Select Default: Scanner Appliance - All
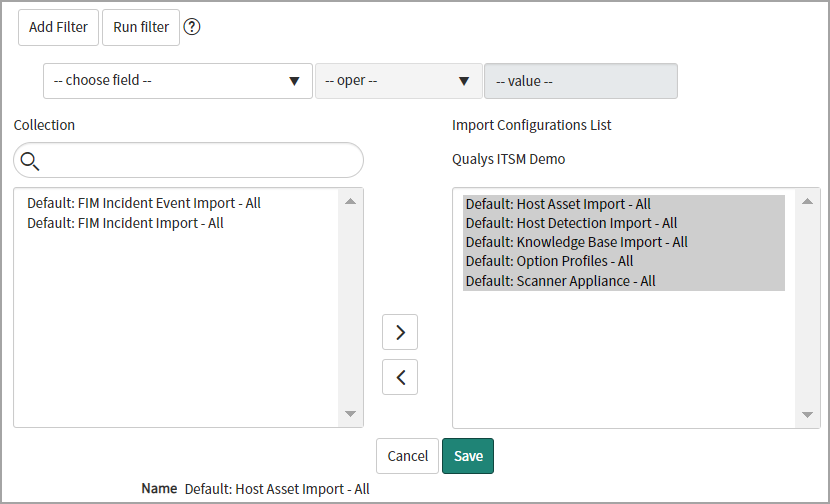This screenshot has width=830, height=504. pos(624,281)
